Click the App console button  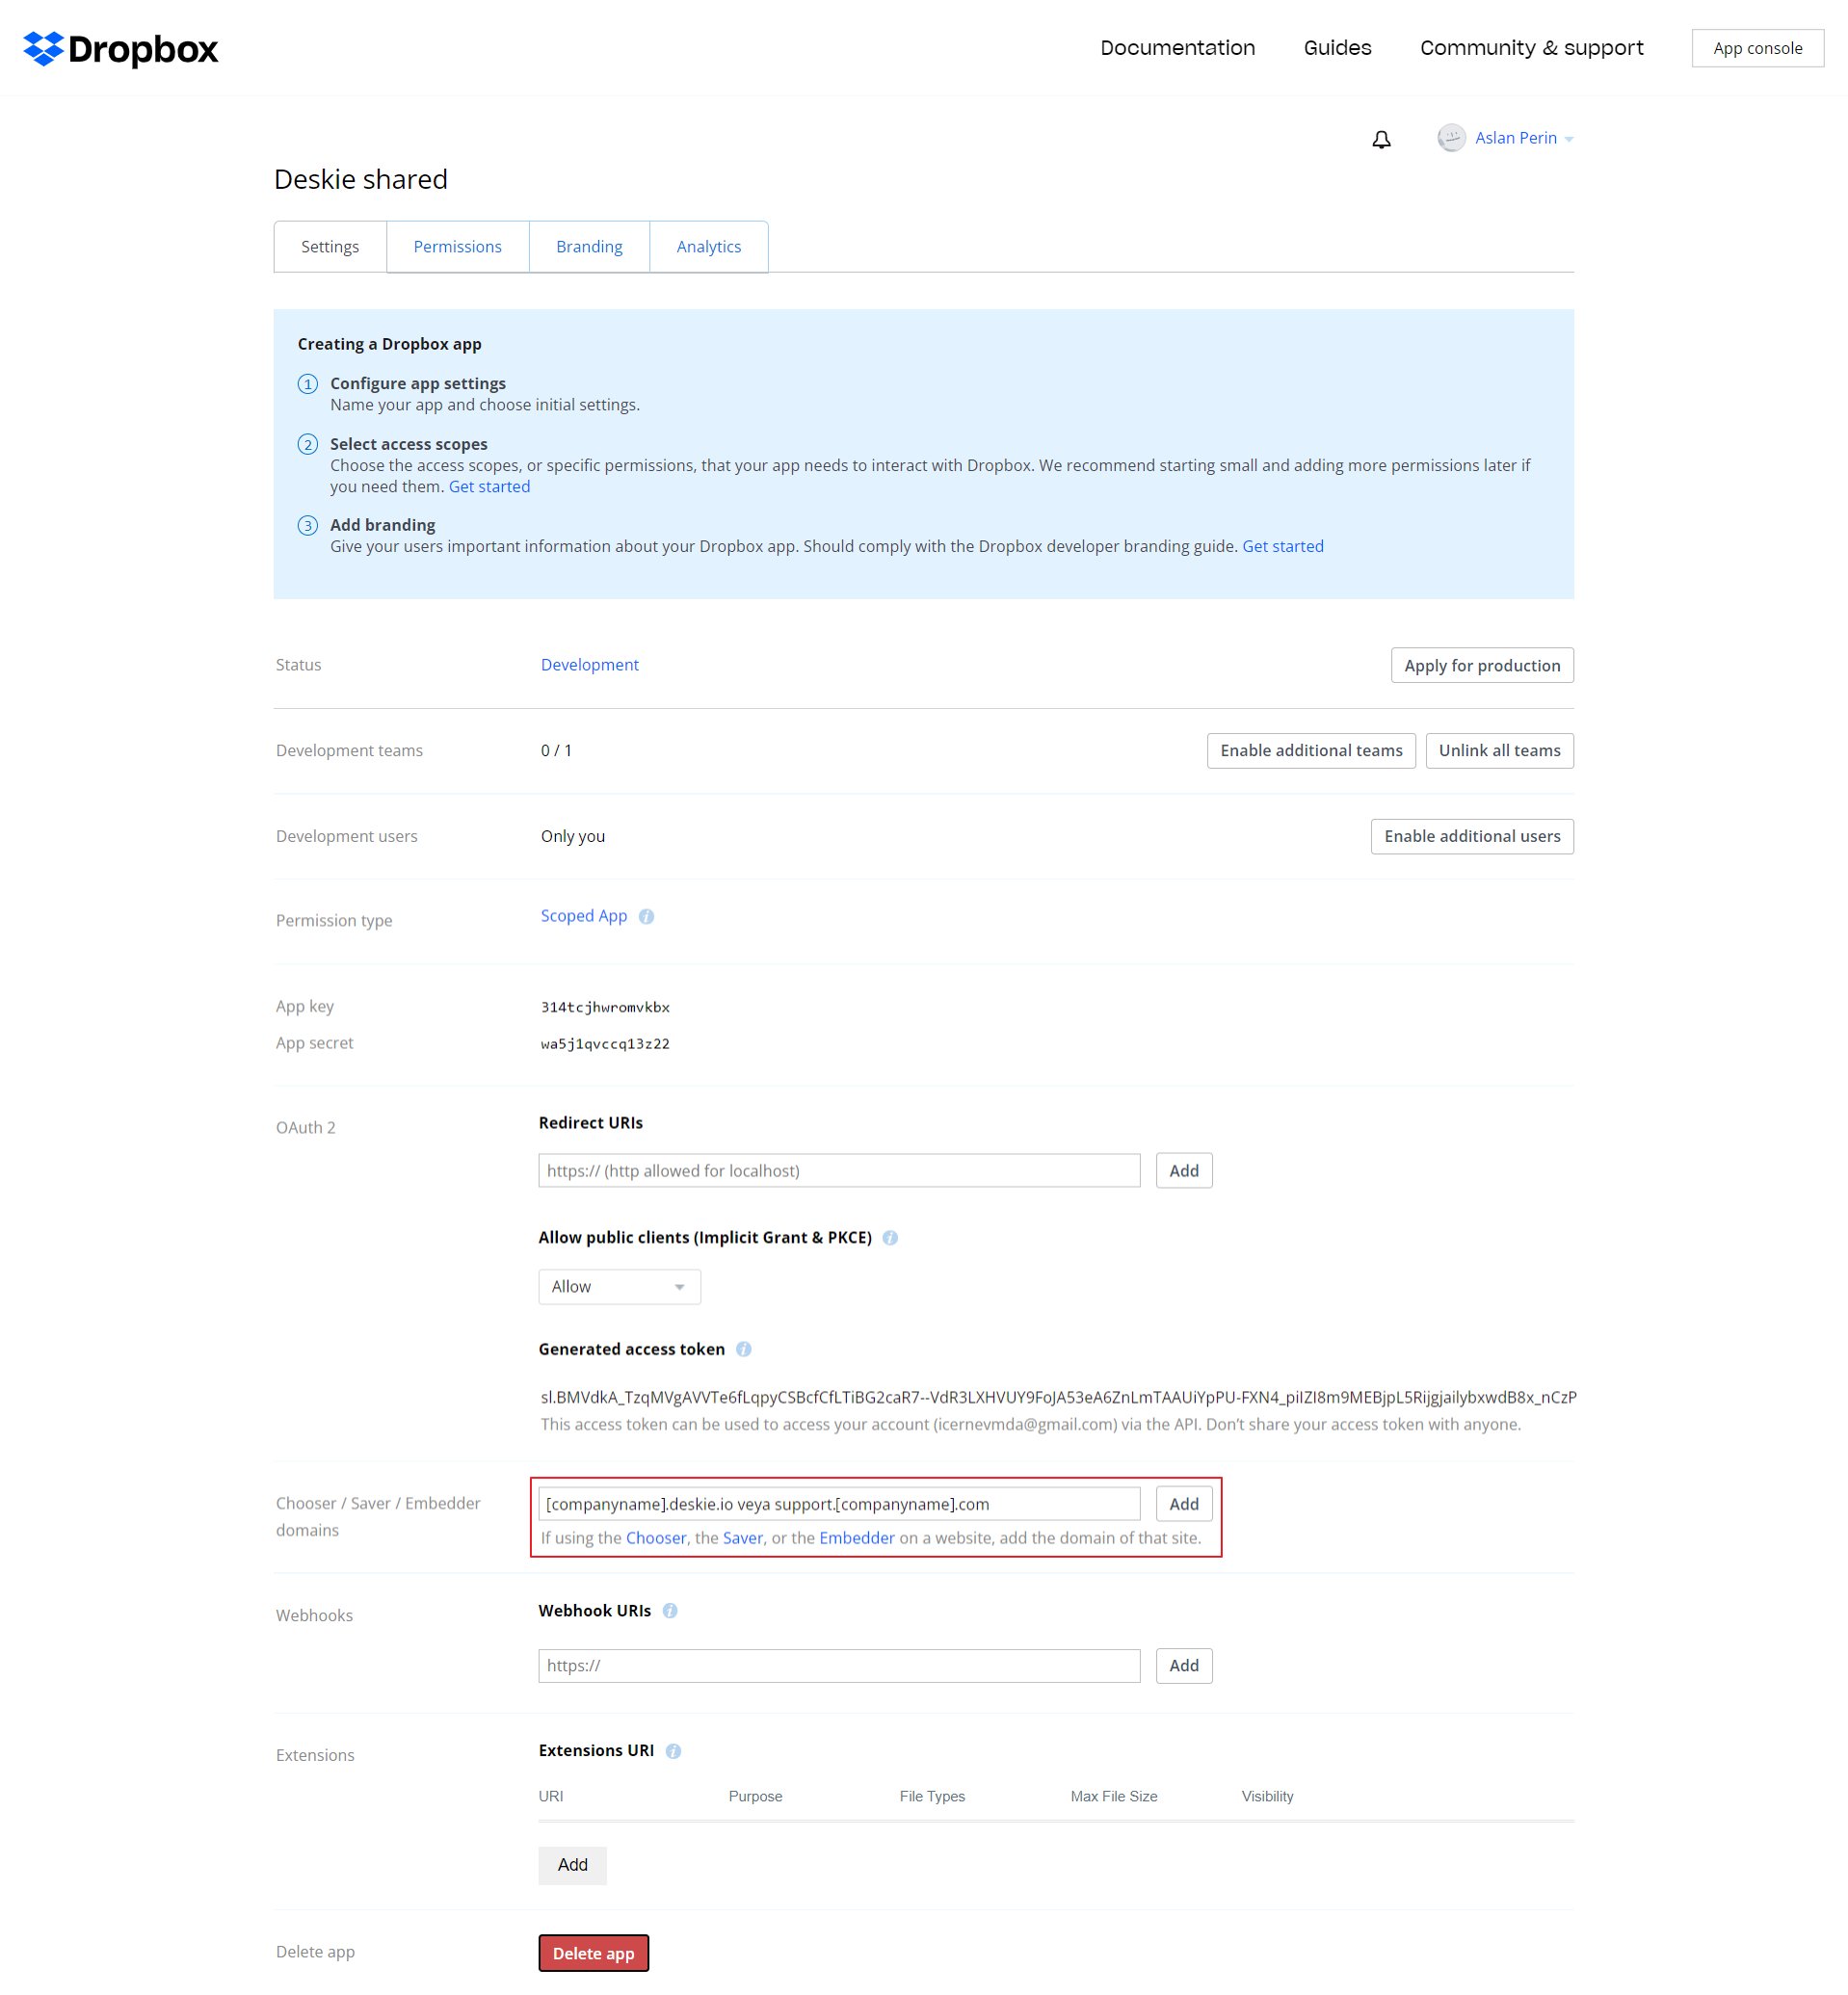click(x=1757, y=48)
